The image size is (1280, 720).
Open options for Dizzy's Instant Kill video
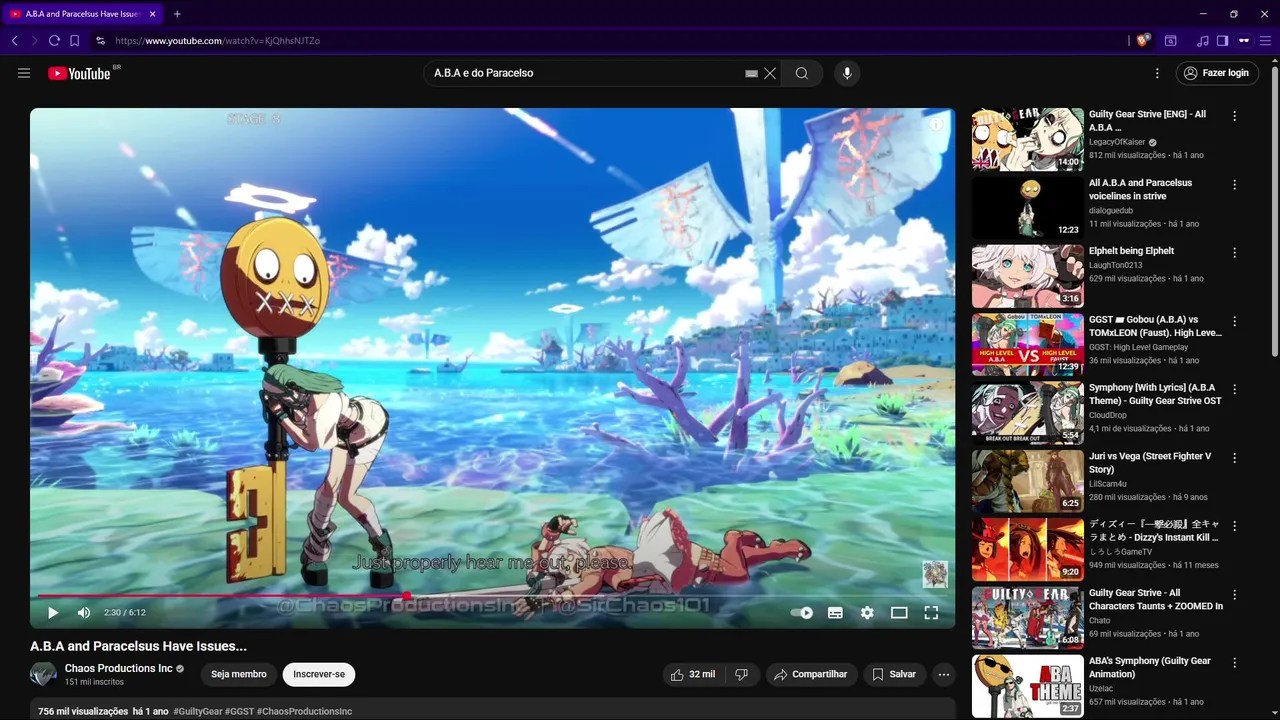click(1234, 526)
